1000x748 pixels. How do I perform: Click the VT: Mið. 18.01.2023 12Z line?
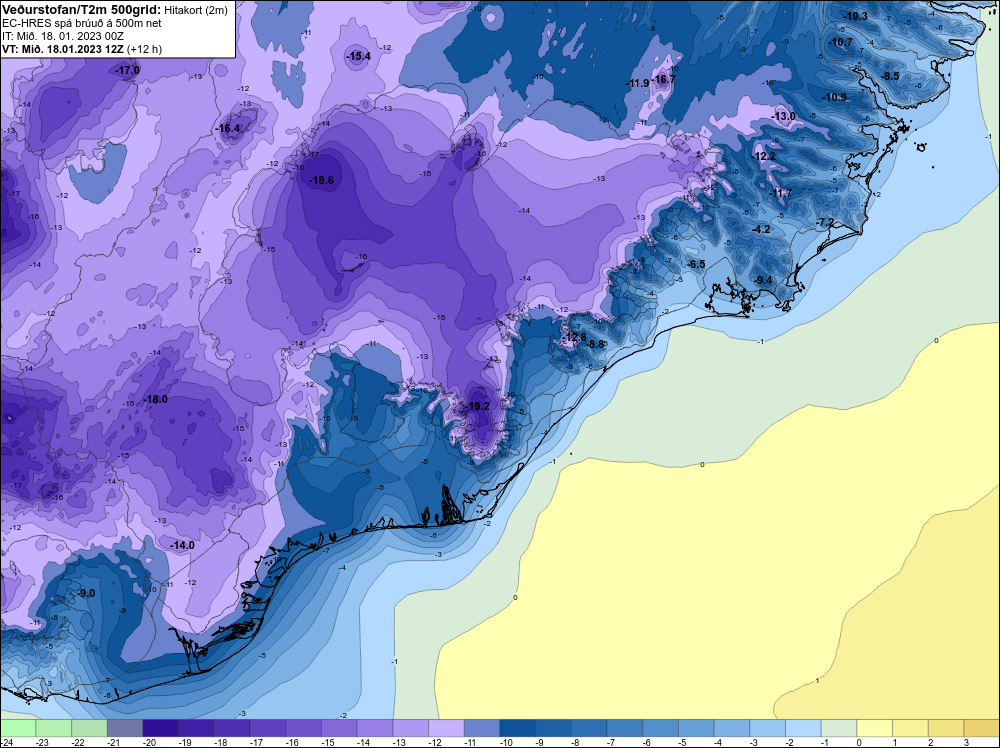click(82, 49)
